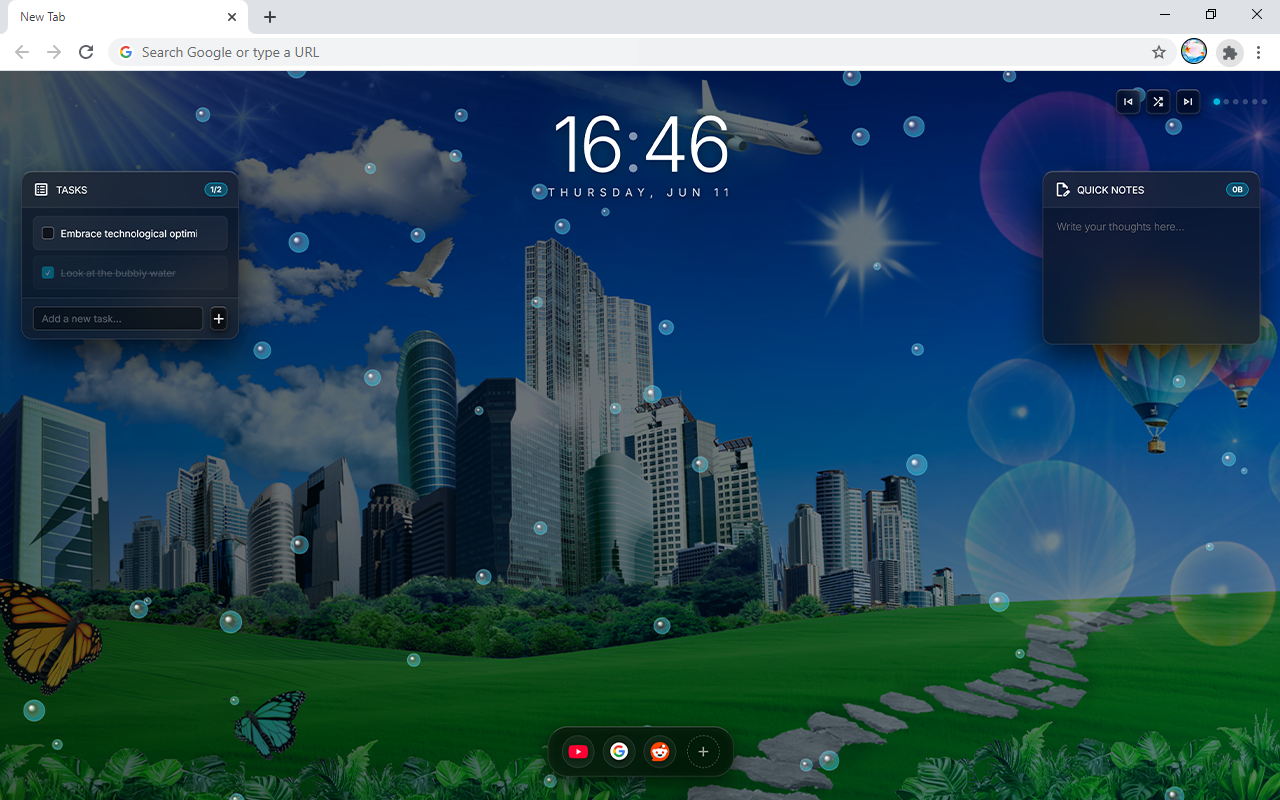Open the Reddit shortcut
This screenshot has height=800, width=1280.
660,752
